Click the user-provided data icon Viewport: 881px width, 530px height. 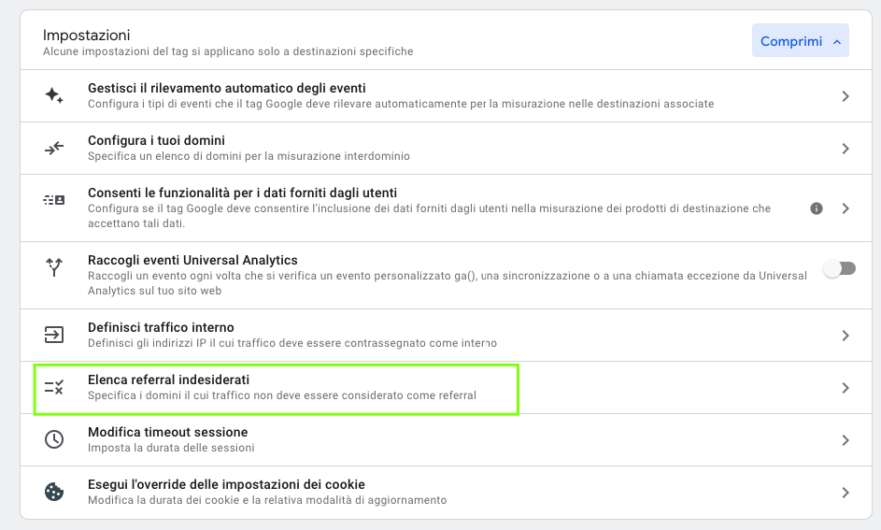pyautogui.click(x=54, y=200)
